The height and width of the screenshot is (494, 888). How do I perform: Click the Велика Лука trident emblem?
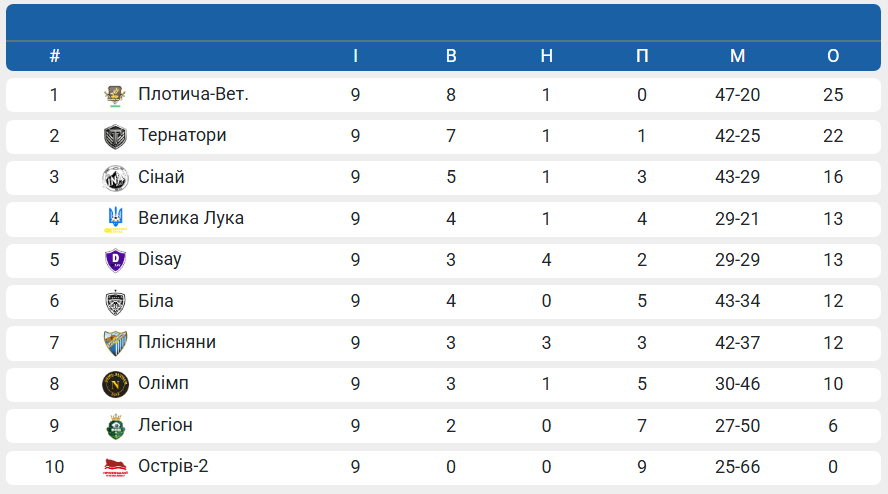point(115,219)
